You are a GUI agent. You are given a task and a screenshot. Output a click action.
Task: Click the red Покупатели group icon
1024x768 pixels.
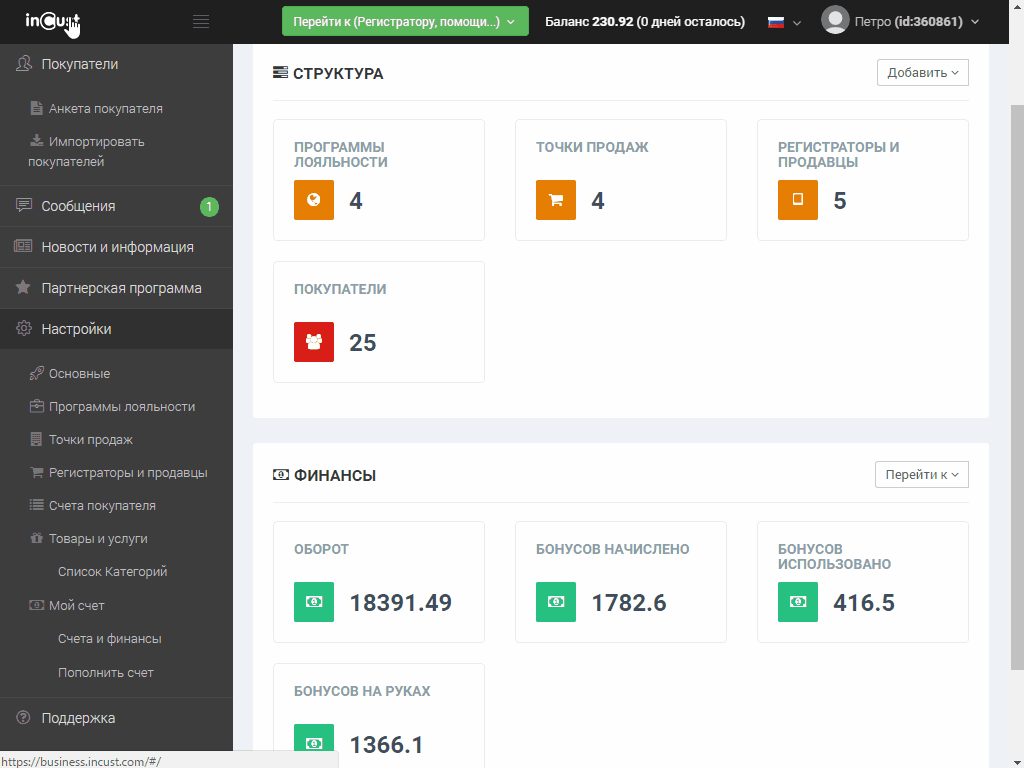[313, 342]
